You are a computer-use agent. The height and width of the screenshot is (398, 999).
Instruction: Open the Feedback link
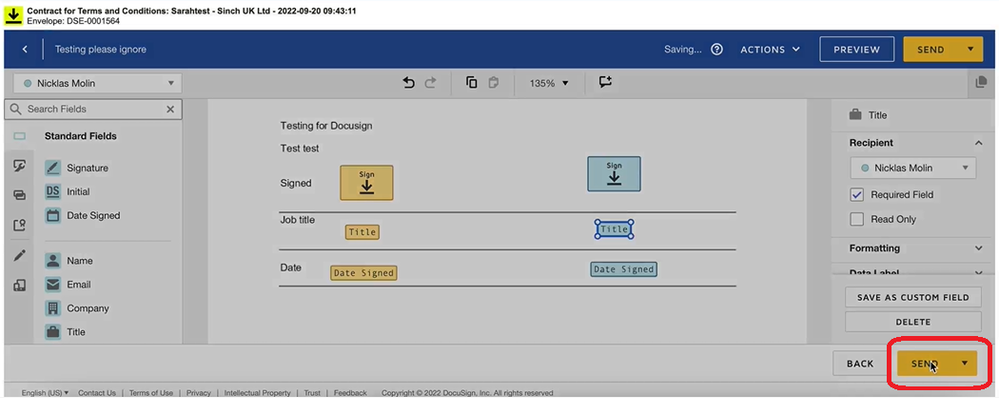[350, 393]
